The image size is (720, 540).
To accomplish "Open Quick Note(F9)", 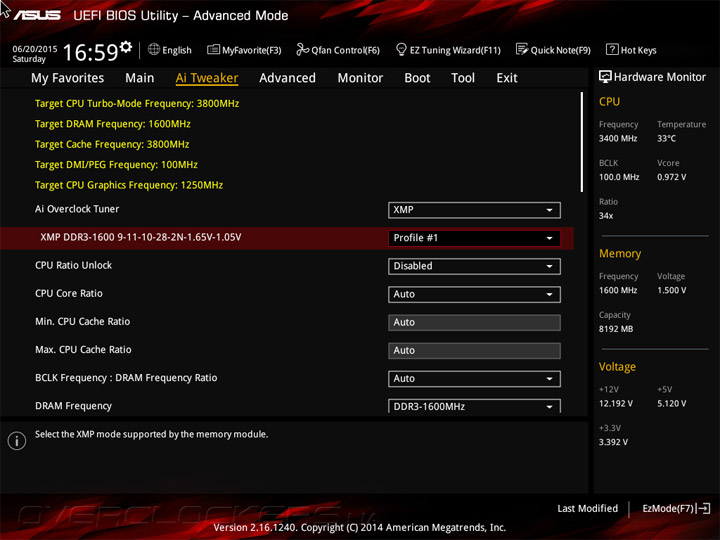I will (560, 50).
